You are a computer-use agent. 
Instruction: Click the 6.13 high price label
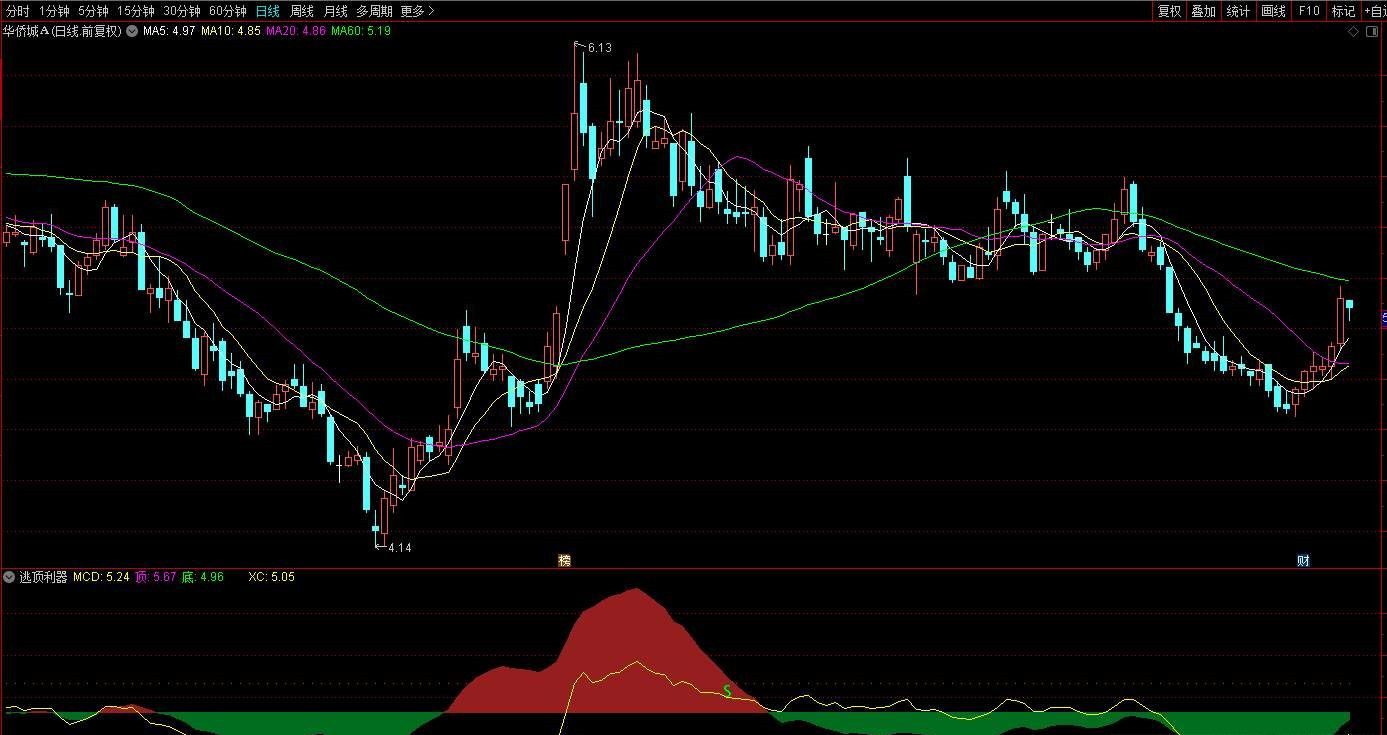click(599, 47)
